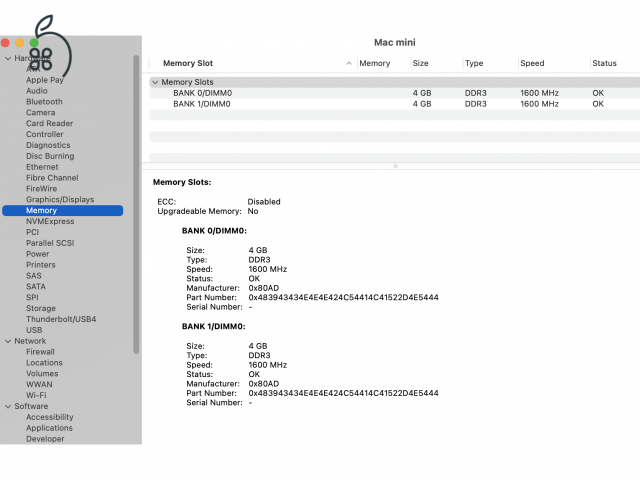Open Locations under Network
Viewport: 640px width, 480px height.
point(44,363)
